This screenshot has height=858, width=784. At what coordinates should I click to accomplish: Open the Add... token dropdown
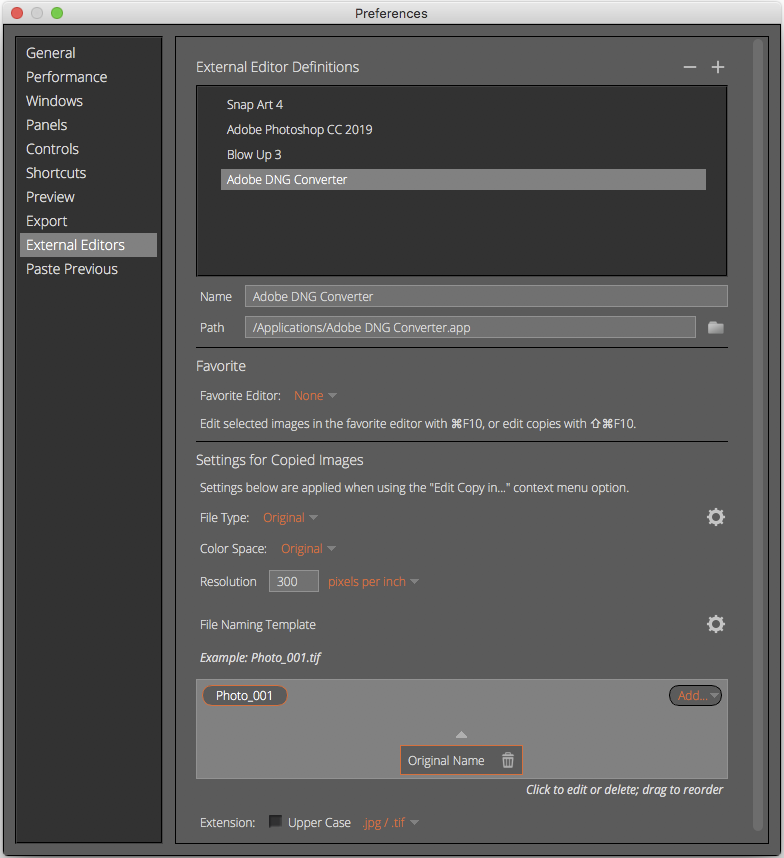click(x=695, y=695)
